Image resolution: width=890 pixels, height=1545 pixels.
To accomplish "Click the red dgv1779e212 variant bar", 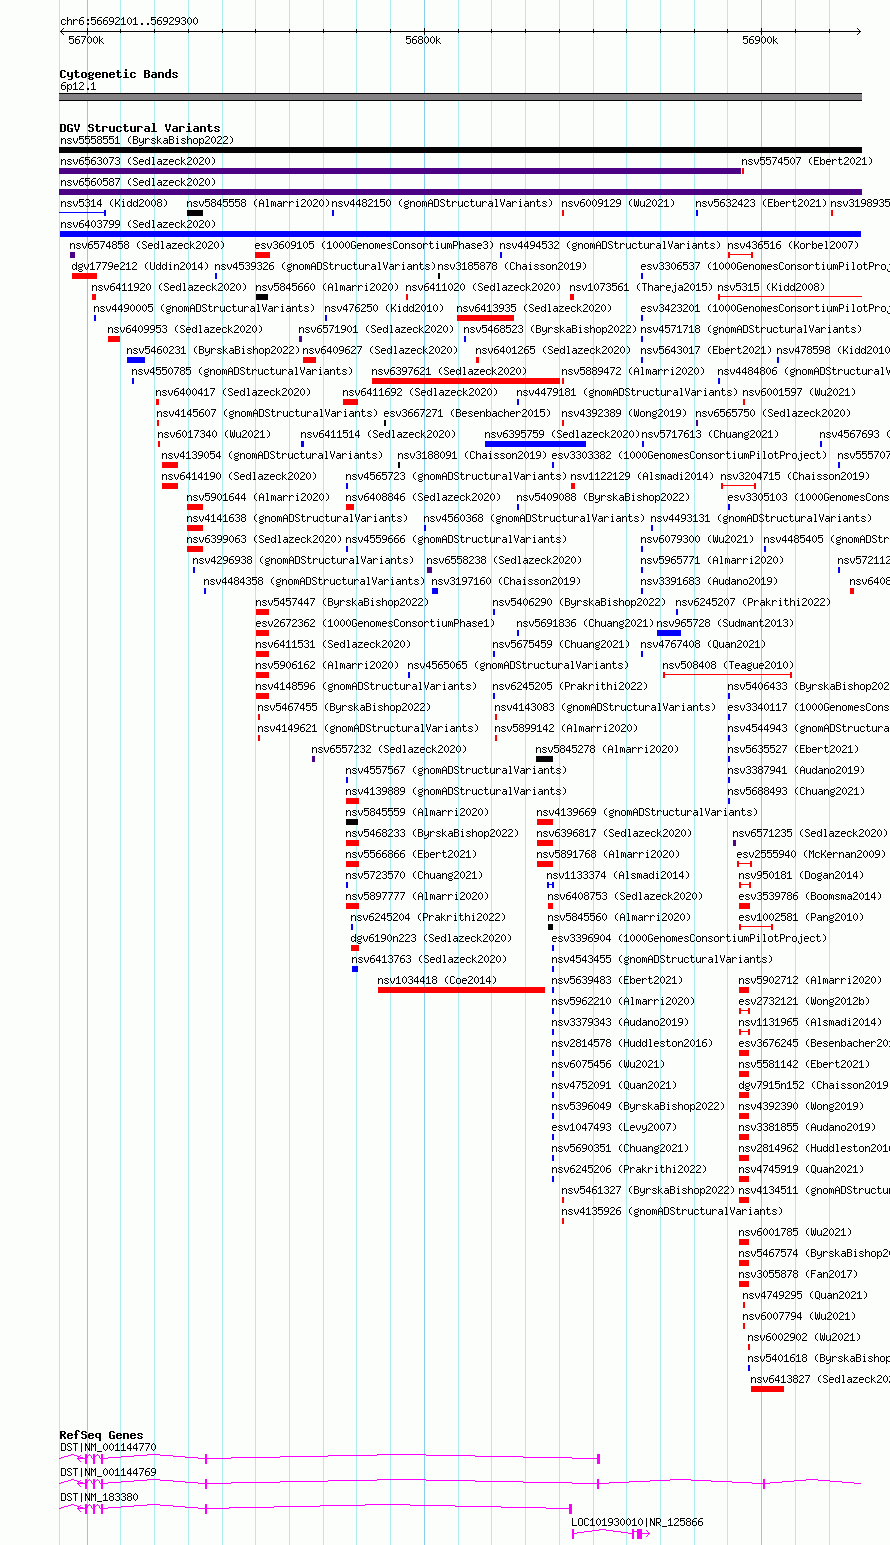I will pyautogui.click(x=84, y=276).
